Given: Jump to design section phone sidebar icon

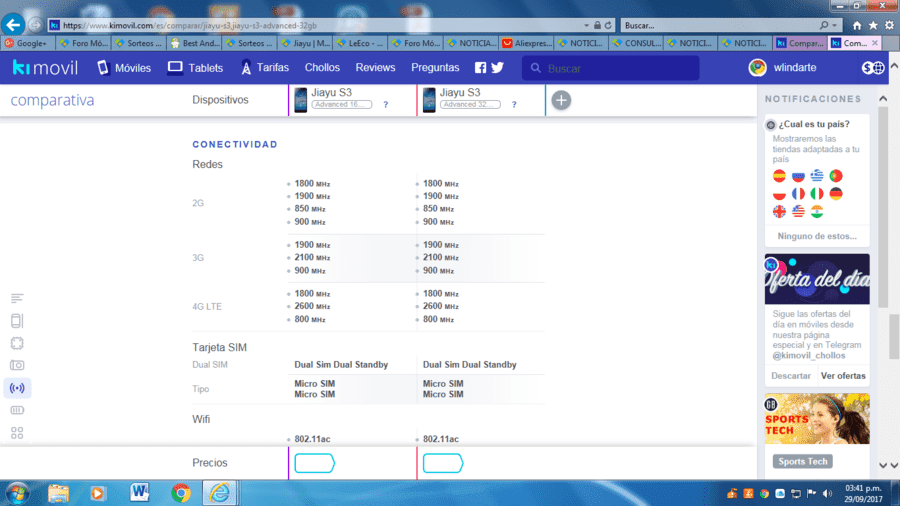Looking at the screenshot, I should [17, 321].
